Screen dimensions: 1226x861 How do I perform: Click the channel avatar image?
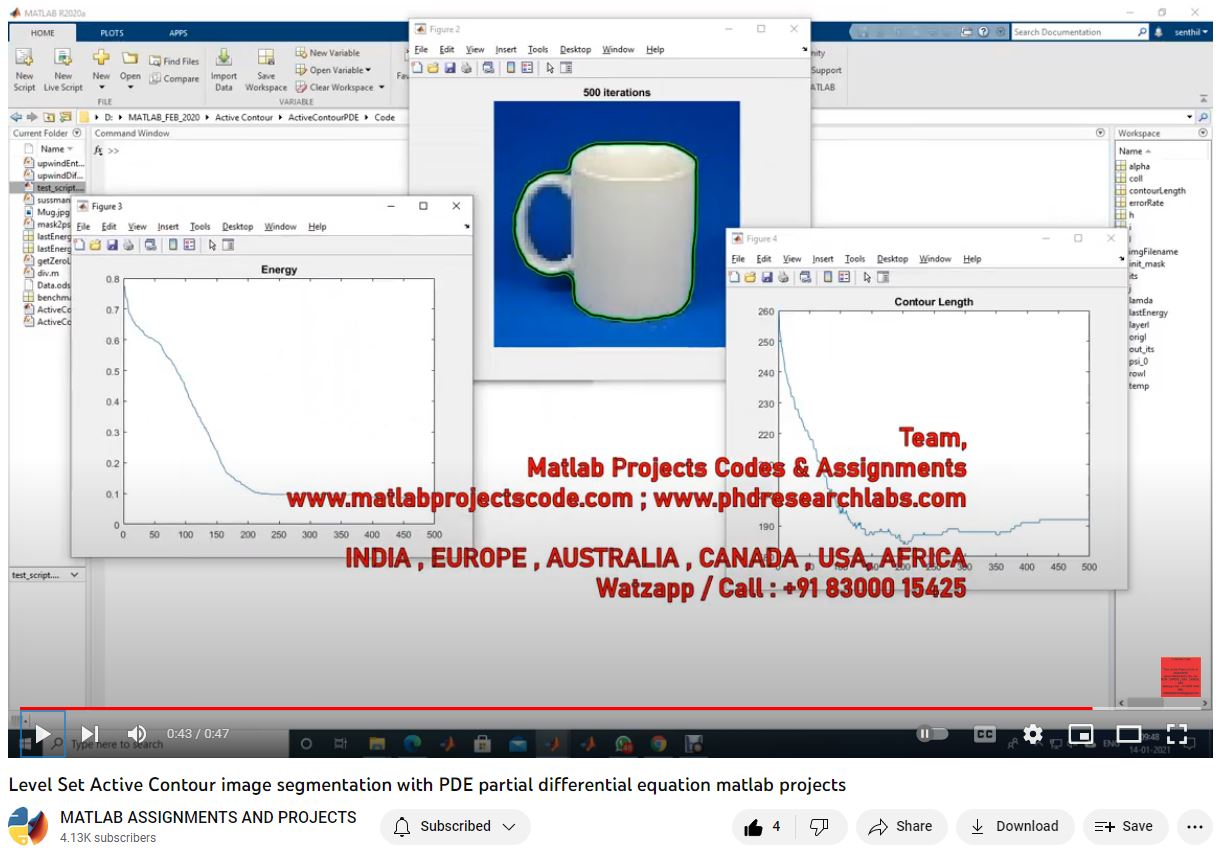click(x=28, y=827)
